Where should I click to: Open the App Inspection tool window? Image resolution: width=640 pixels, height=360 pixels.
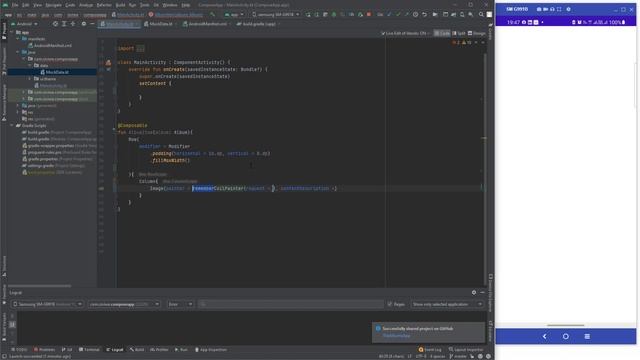(211, 350)
